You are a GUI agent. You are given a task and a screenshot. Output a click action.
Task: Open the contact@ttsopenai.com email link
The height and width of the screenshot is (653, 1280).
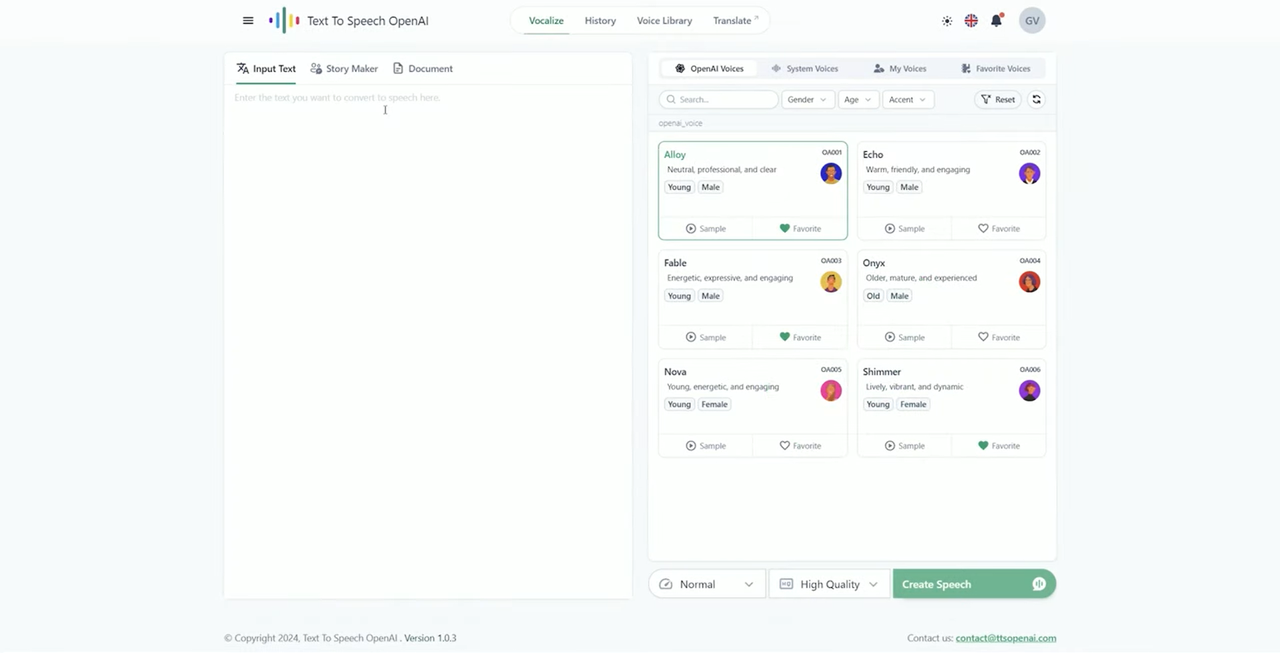coord(1006,637)
